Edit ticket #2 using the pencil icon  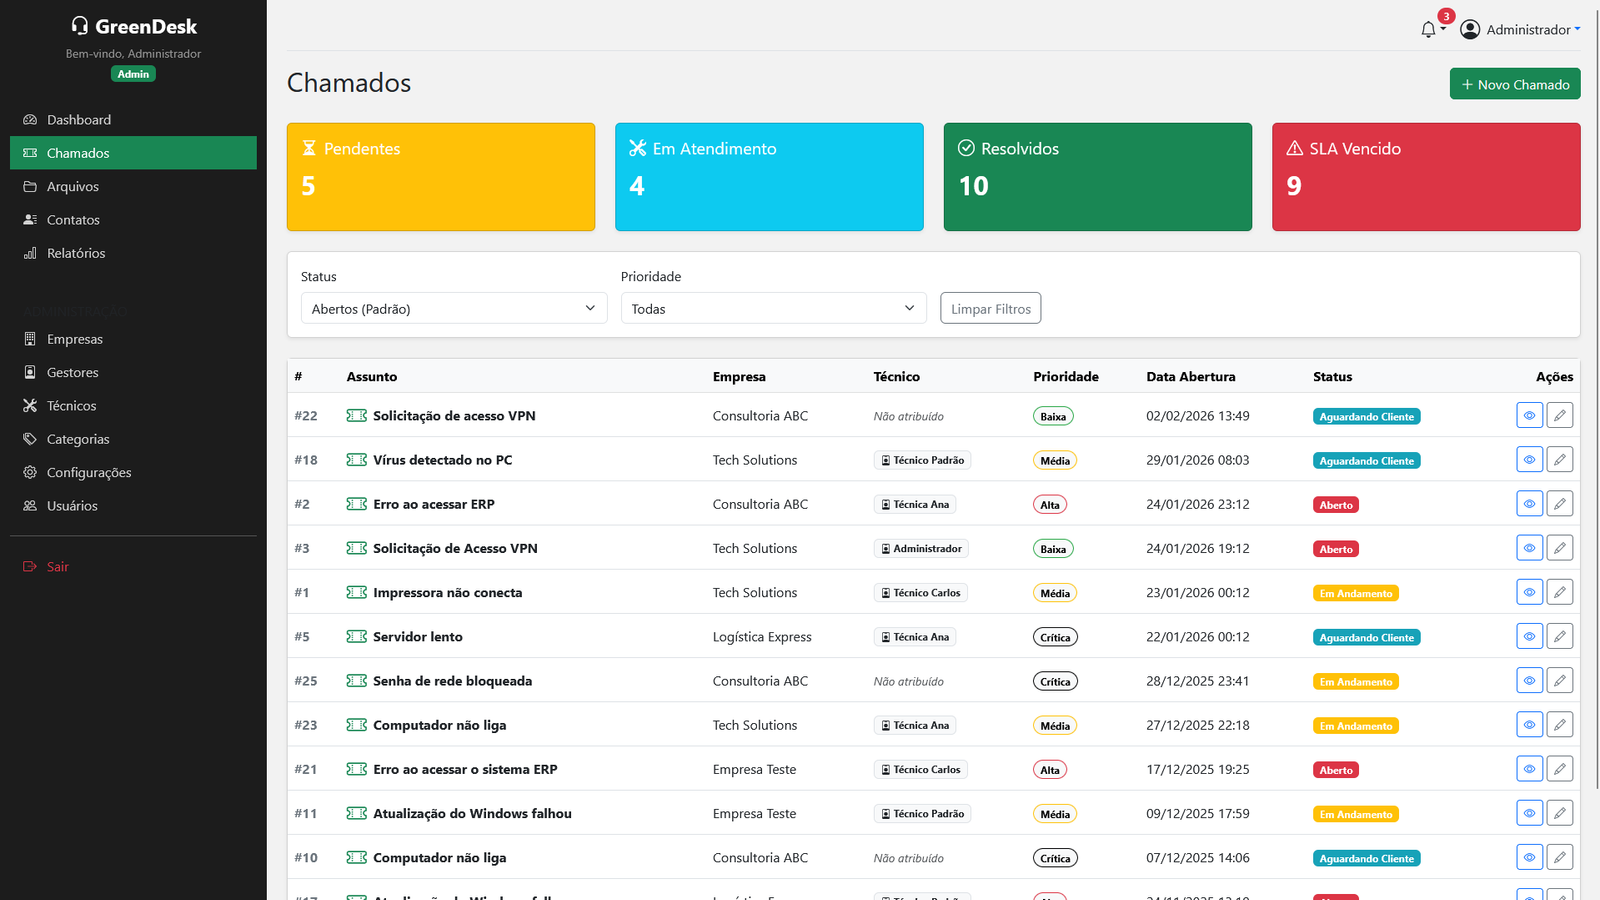pos(1560,503)
